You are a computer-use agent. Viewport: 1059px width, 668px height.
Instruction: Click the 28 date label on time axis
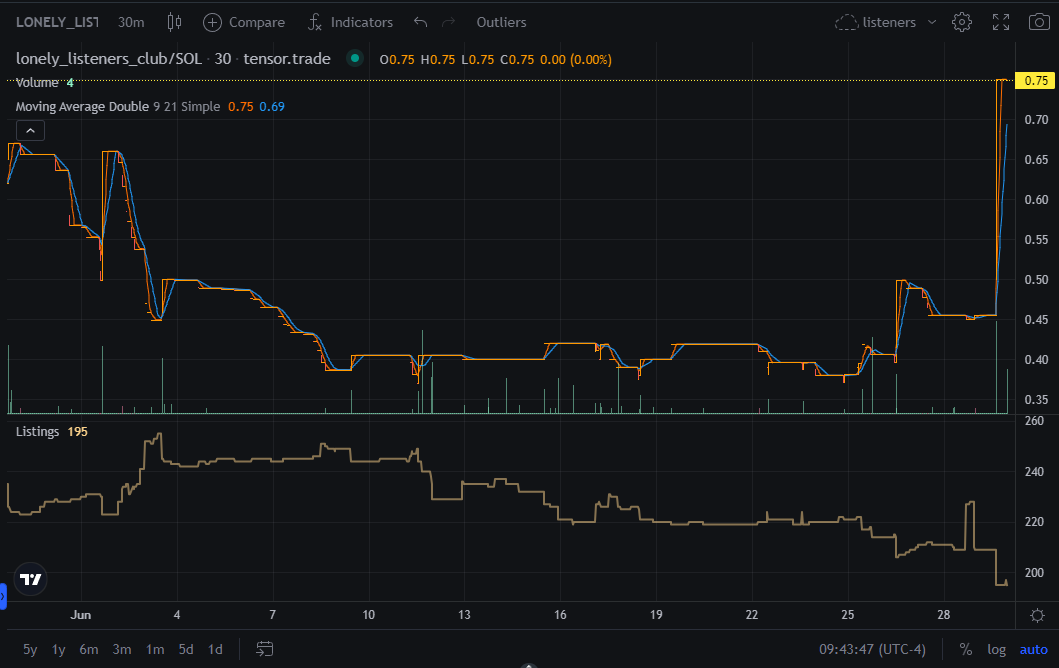coord(944,615)
